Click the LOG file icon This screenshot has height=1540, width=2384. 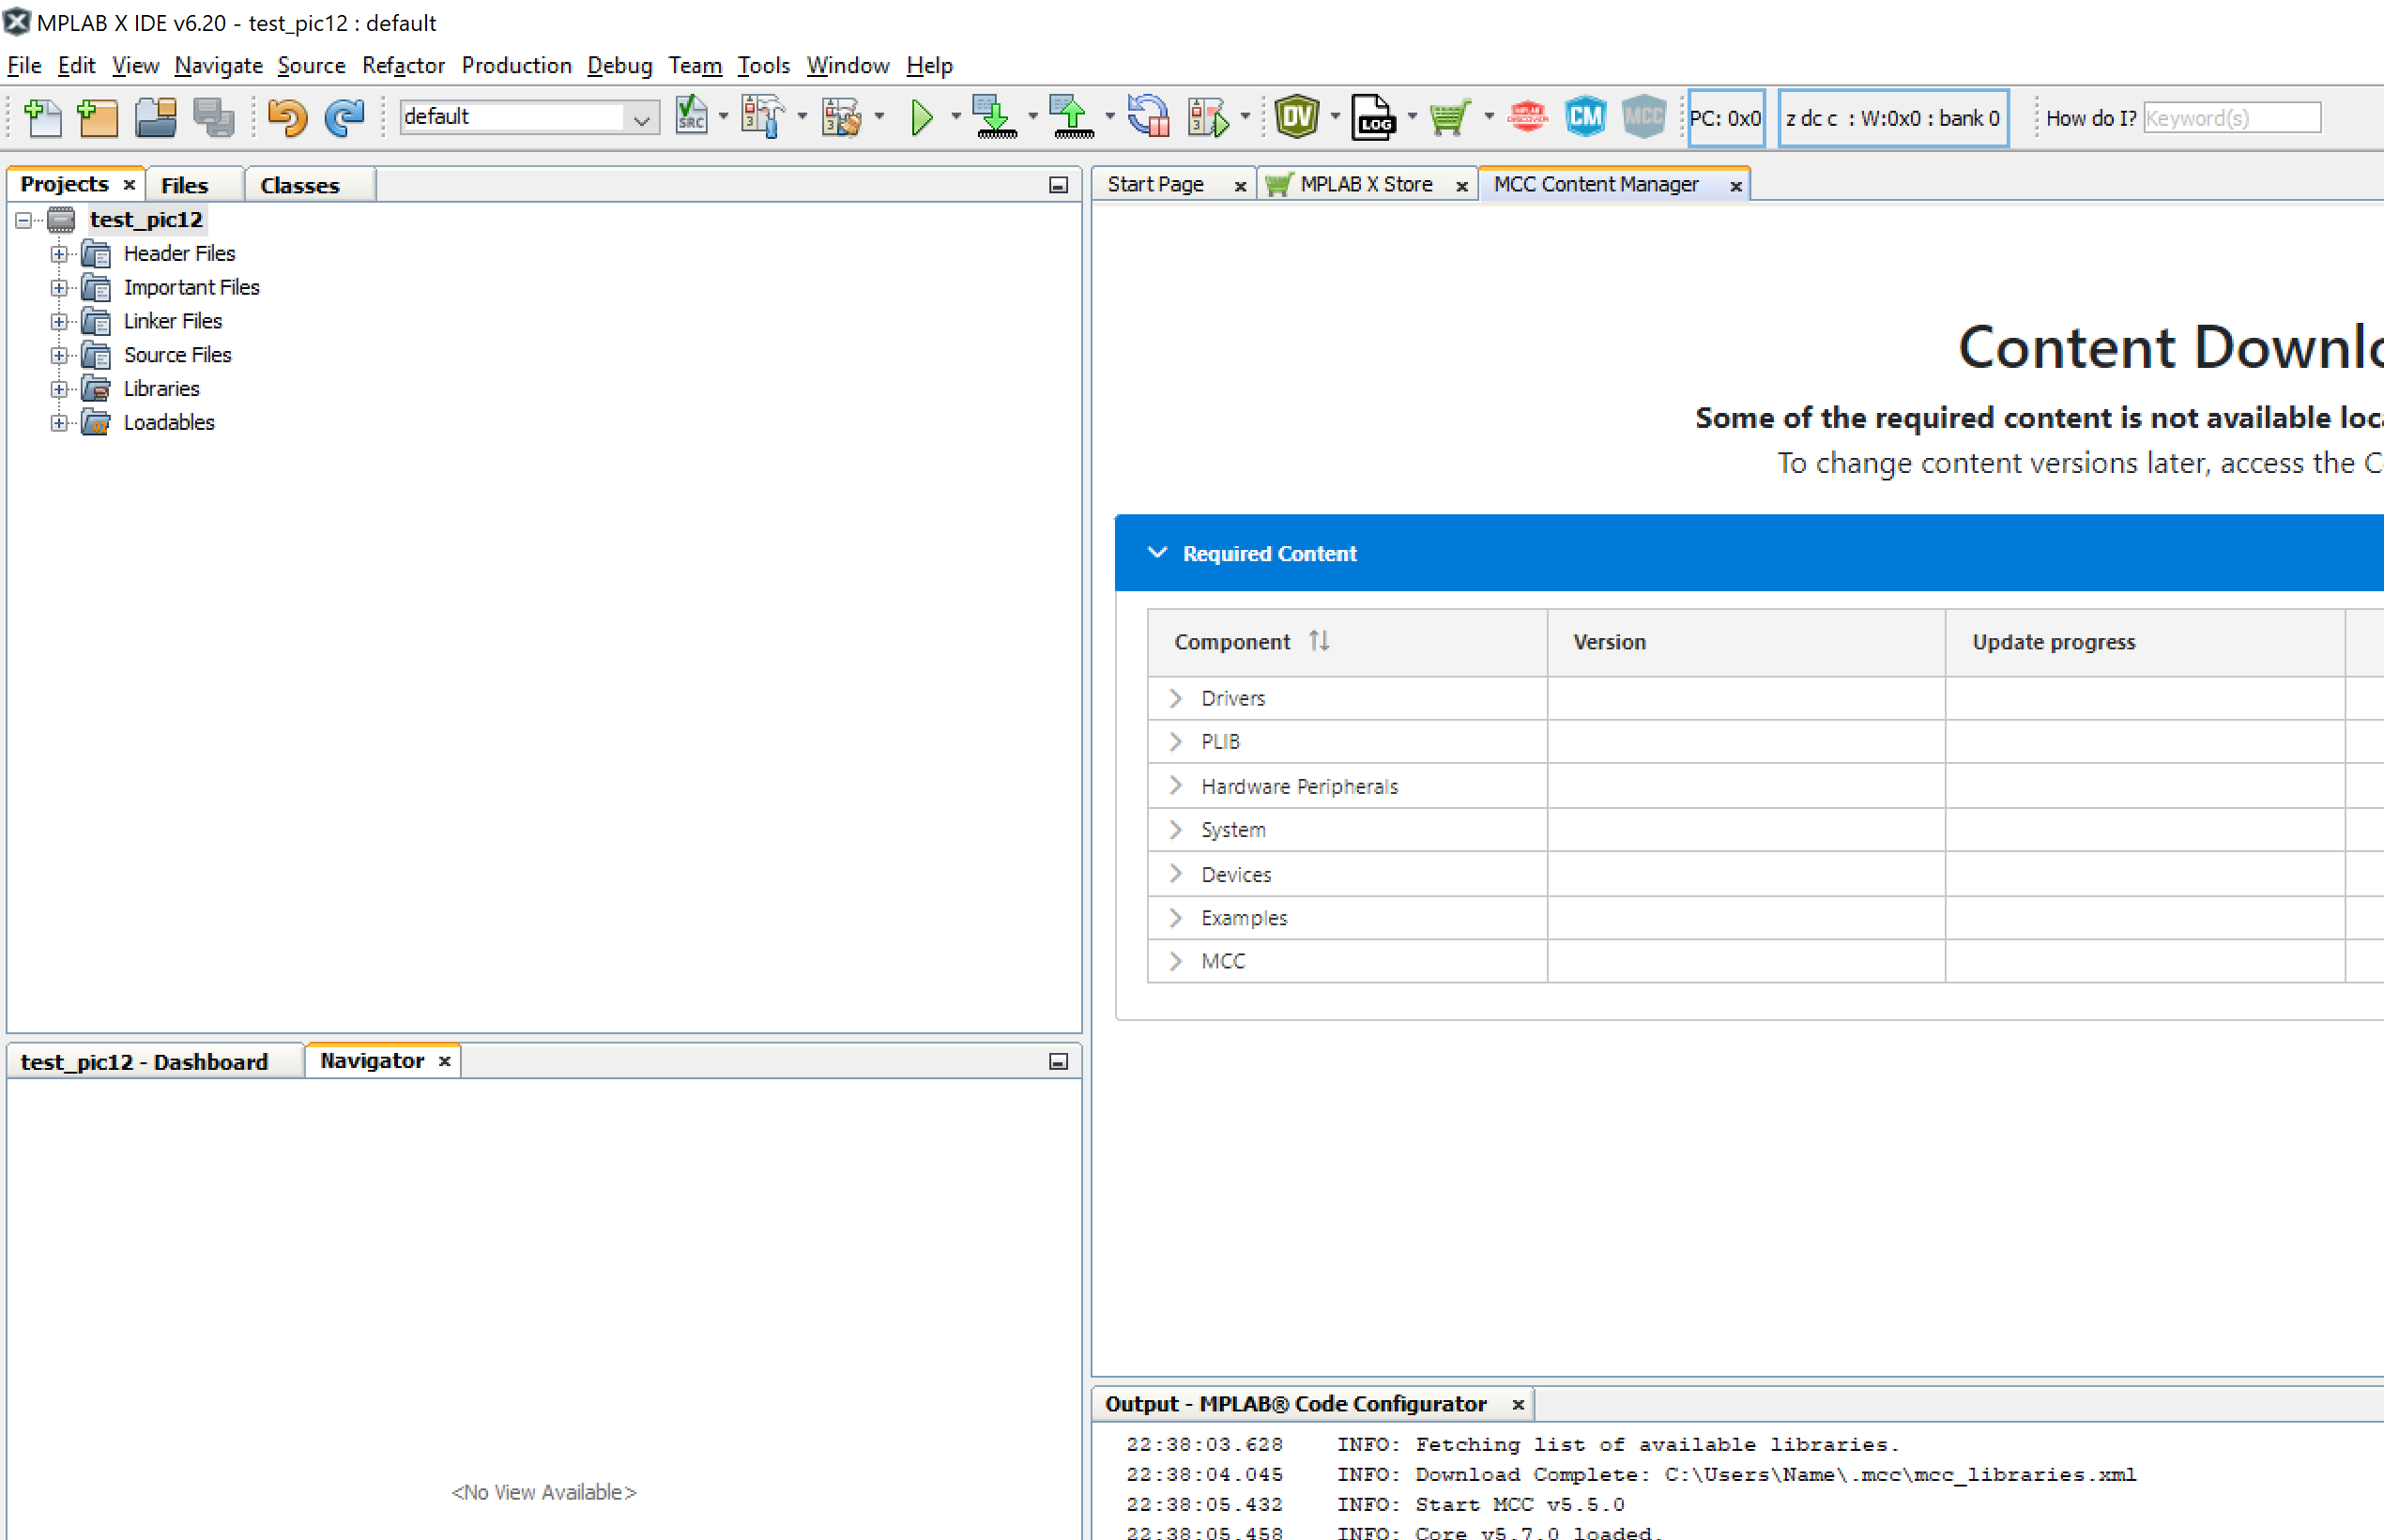click(1374, 117)
